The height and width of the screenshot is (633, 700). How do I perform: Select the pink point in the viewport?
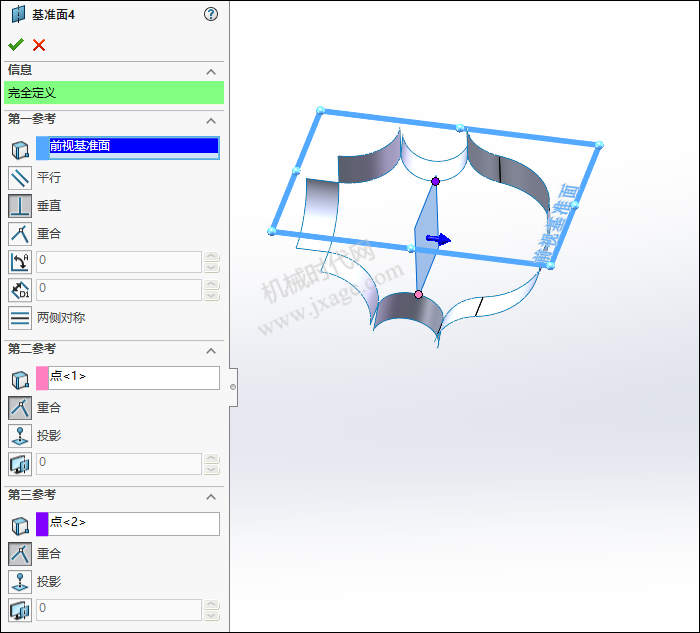pyautogui.click(x=418, y=294)
